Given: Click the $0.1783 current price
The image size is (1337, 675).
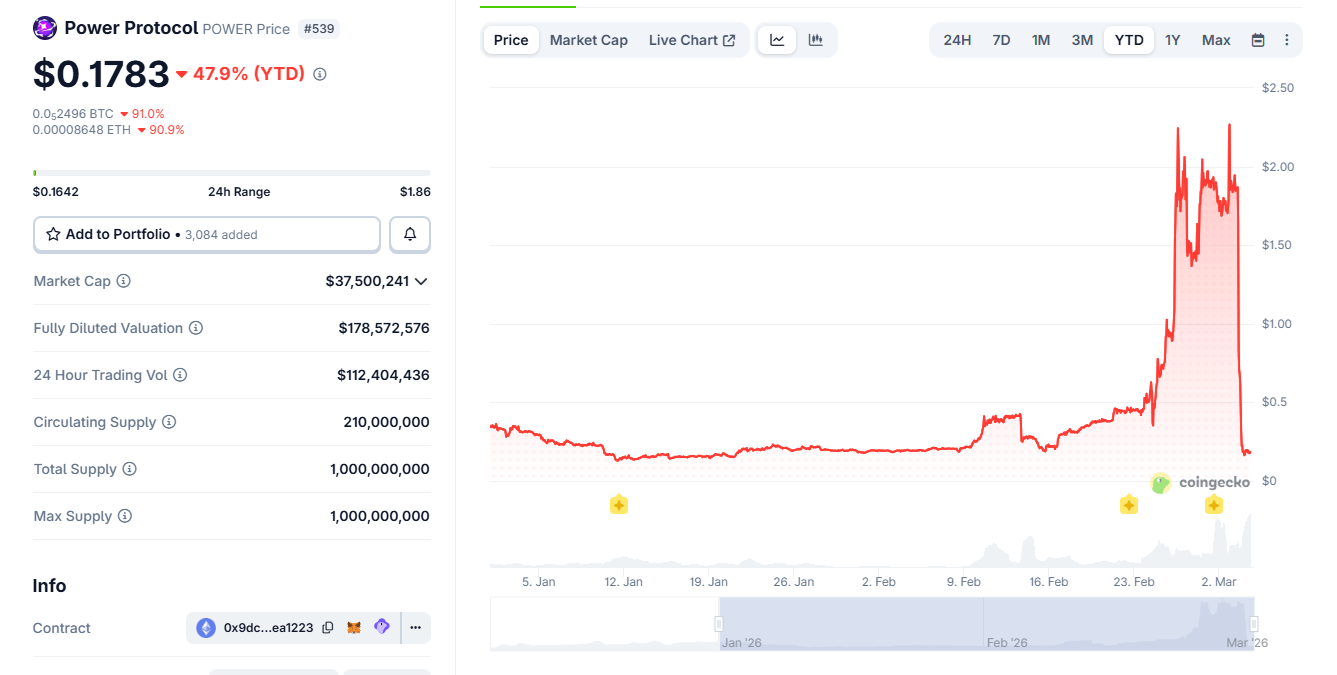Looking at the screenshot, I should pos(101,74).
